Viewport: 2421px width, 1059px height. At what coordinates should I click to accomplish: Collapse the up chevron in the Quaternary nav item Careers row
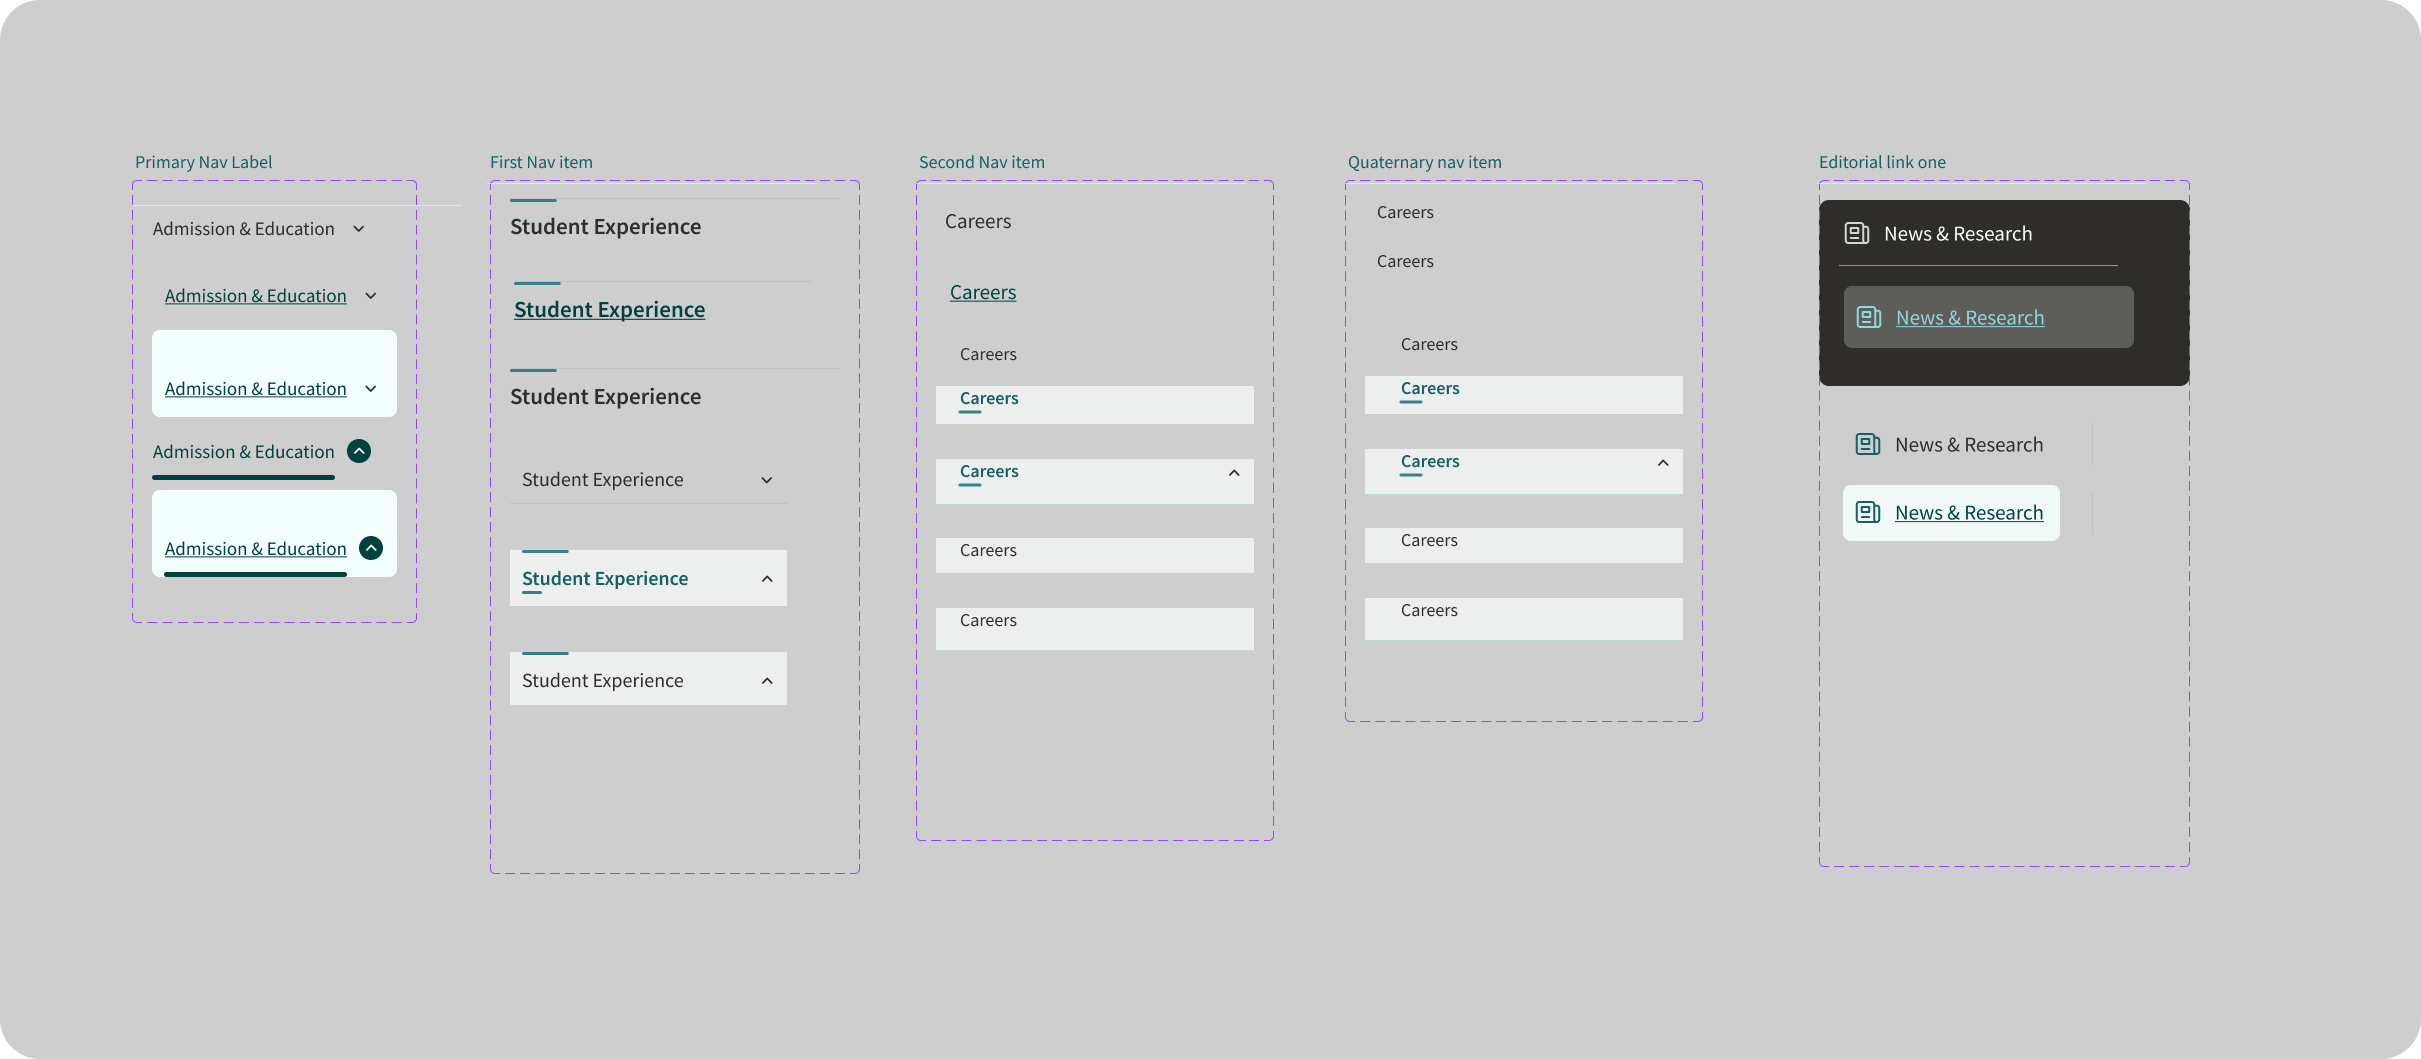tap(1663, 463)
